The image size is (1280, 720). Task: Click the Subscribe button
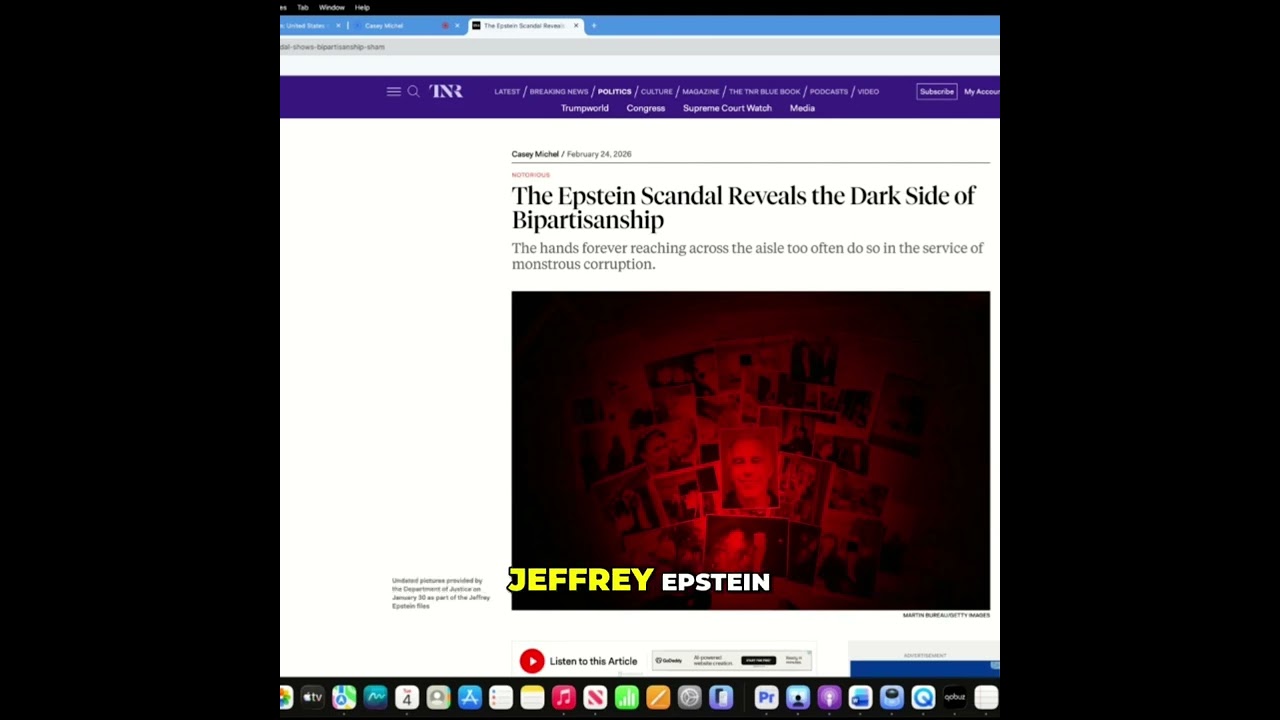click(x=937, y=91)
